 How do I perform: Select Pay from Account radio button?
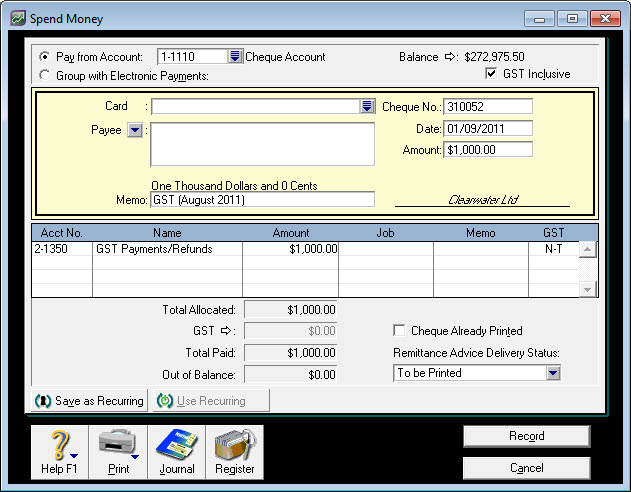click(44, 57)
